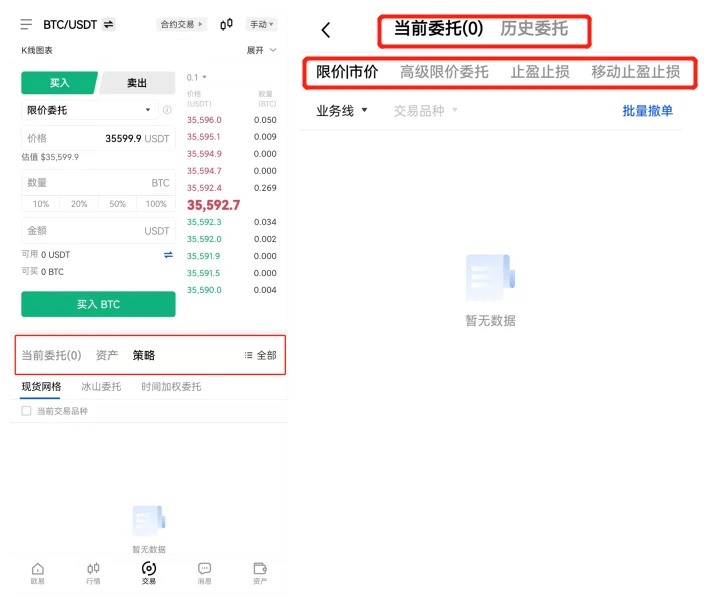The width and height of the screenshot is (711, 604).
Task: Expand the K线图表 section via 展开
Action: [x=261, y=50]
